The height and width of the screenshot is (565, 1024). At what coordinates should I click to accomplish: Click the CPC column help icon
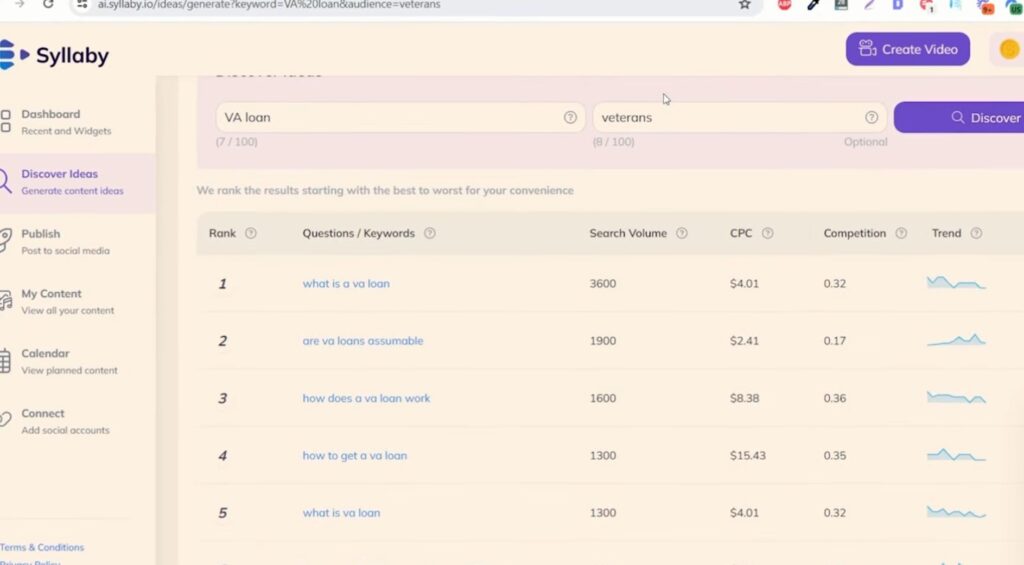768,233
